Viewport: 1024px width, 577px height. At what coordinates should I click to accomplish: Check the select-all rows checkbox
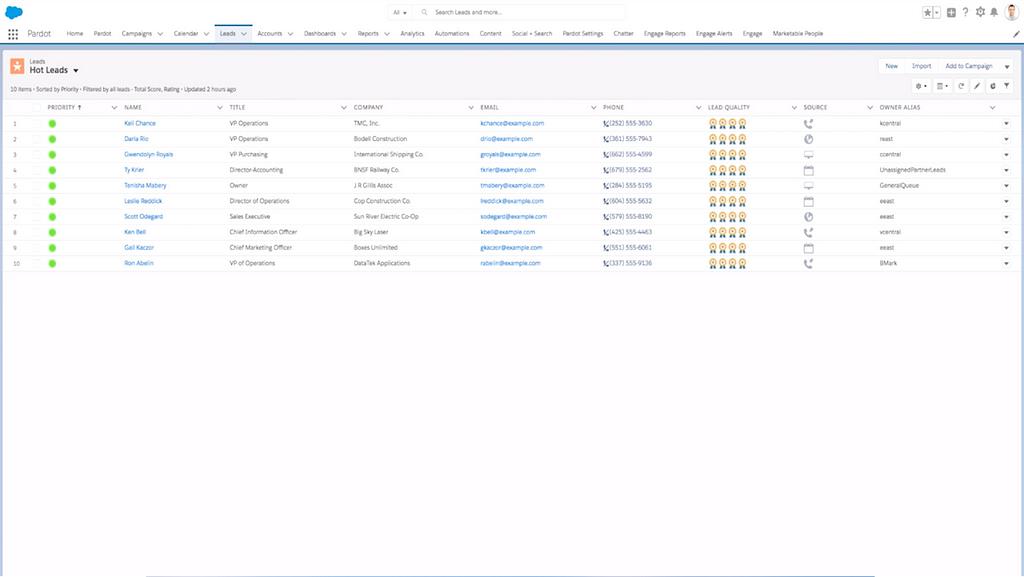37,107
